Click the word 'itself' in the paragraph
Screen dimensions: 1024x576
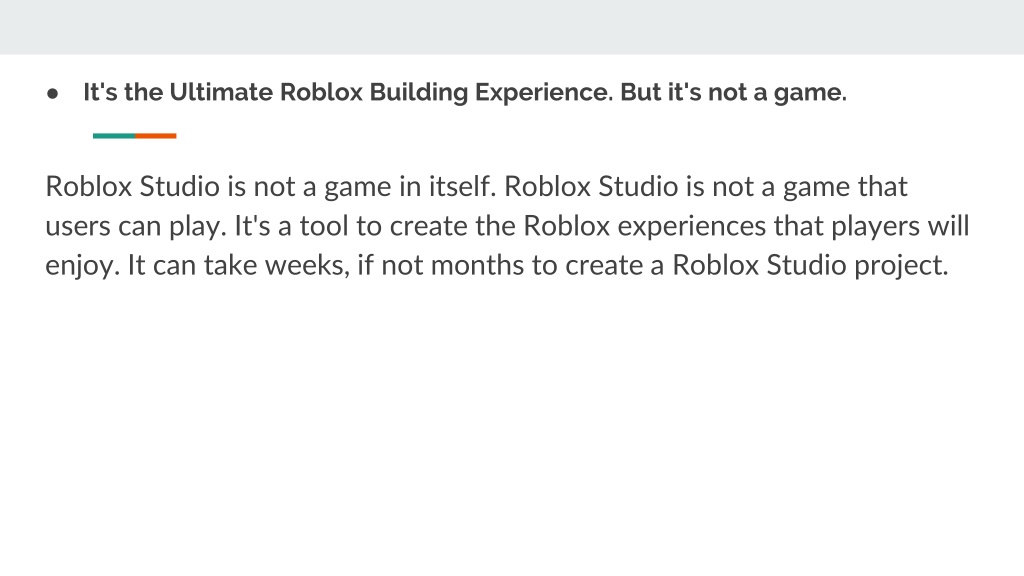click(x=462, y=186)
